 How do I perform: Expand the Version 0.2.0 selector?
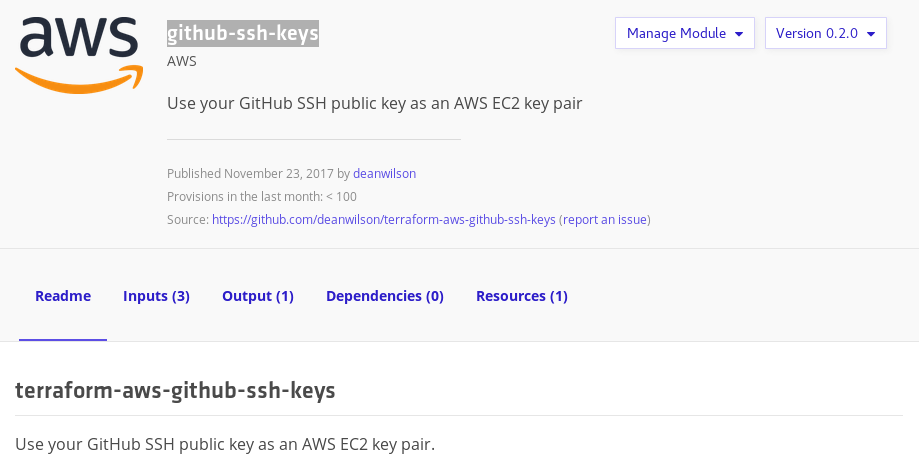coord(825,33)
